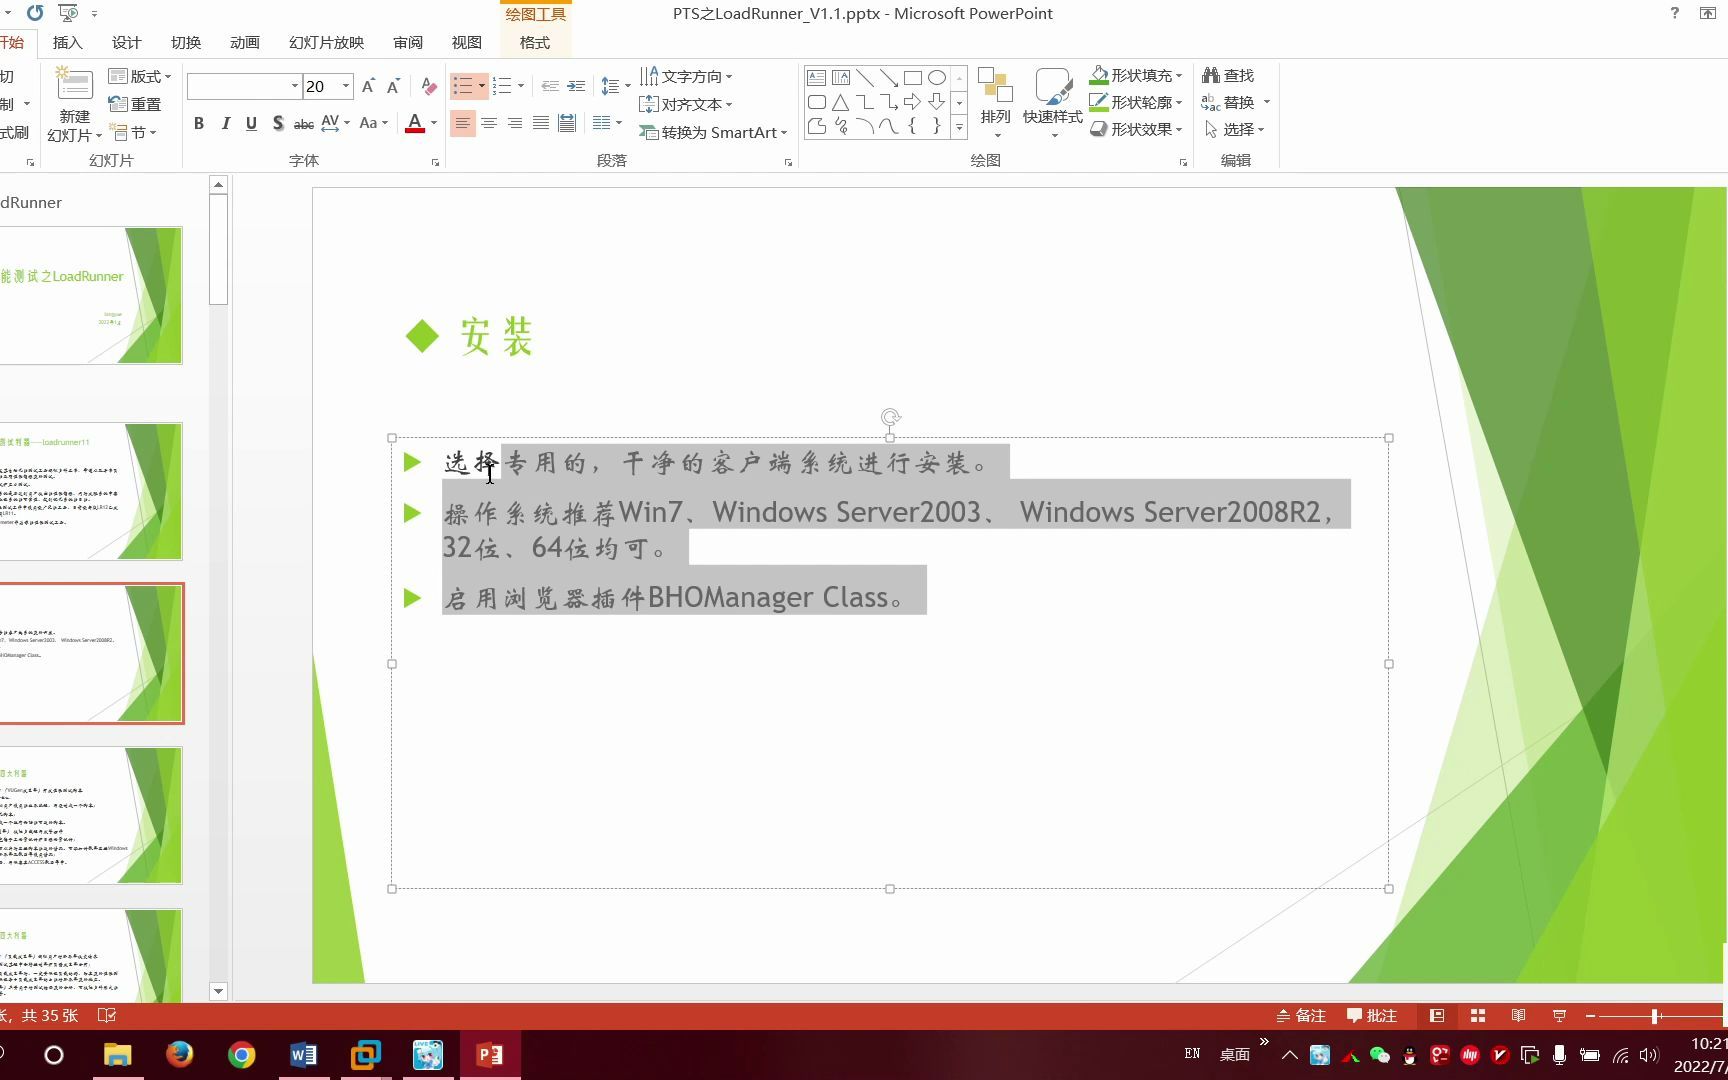Increase font size with the large A icon
The width and height of the screenshot is (1728, 1080).
[368, 87]
